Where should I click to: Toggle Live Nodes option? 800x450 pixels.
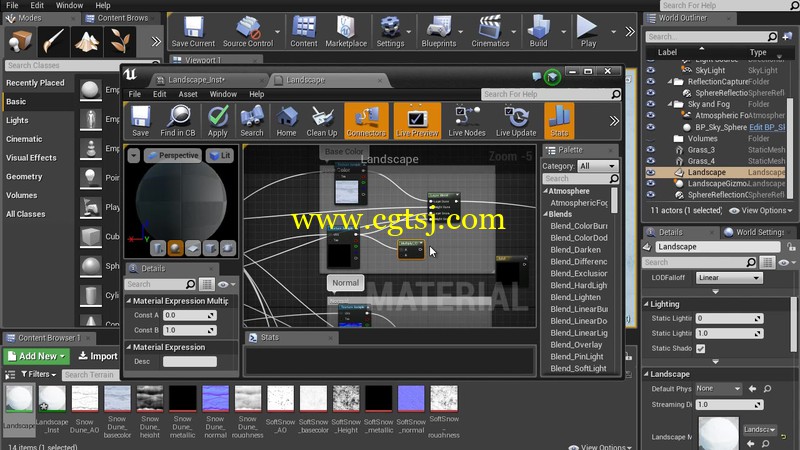tap(467, 120)
